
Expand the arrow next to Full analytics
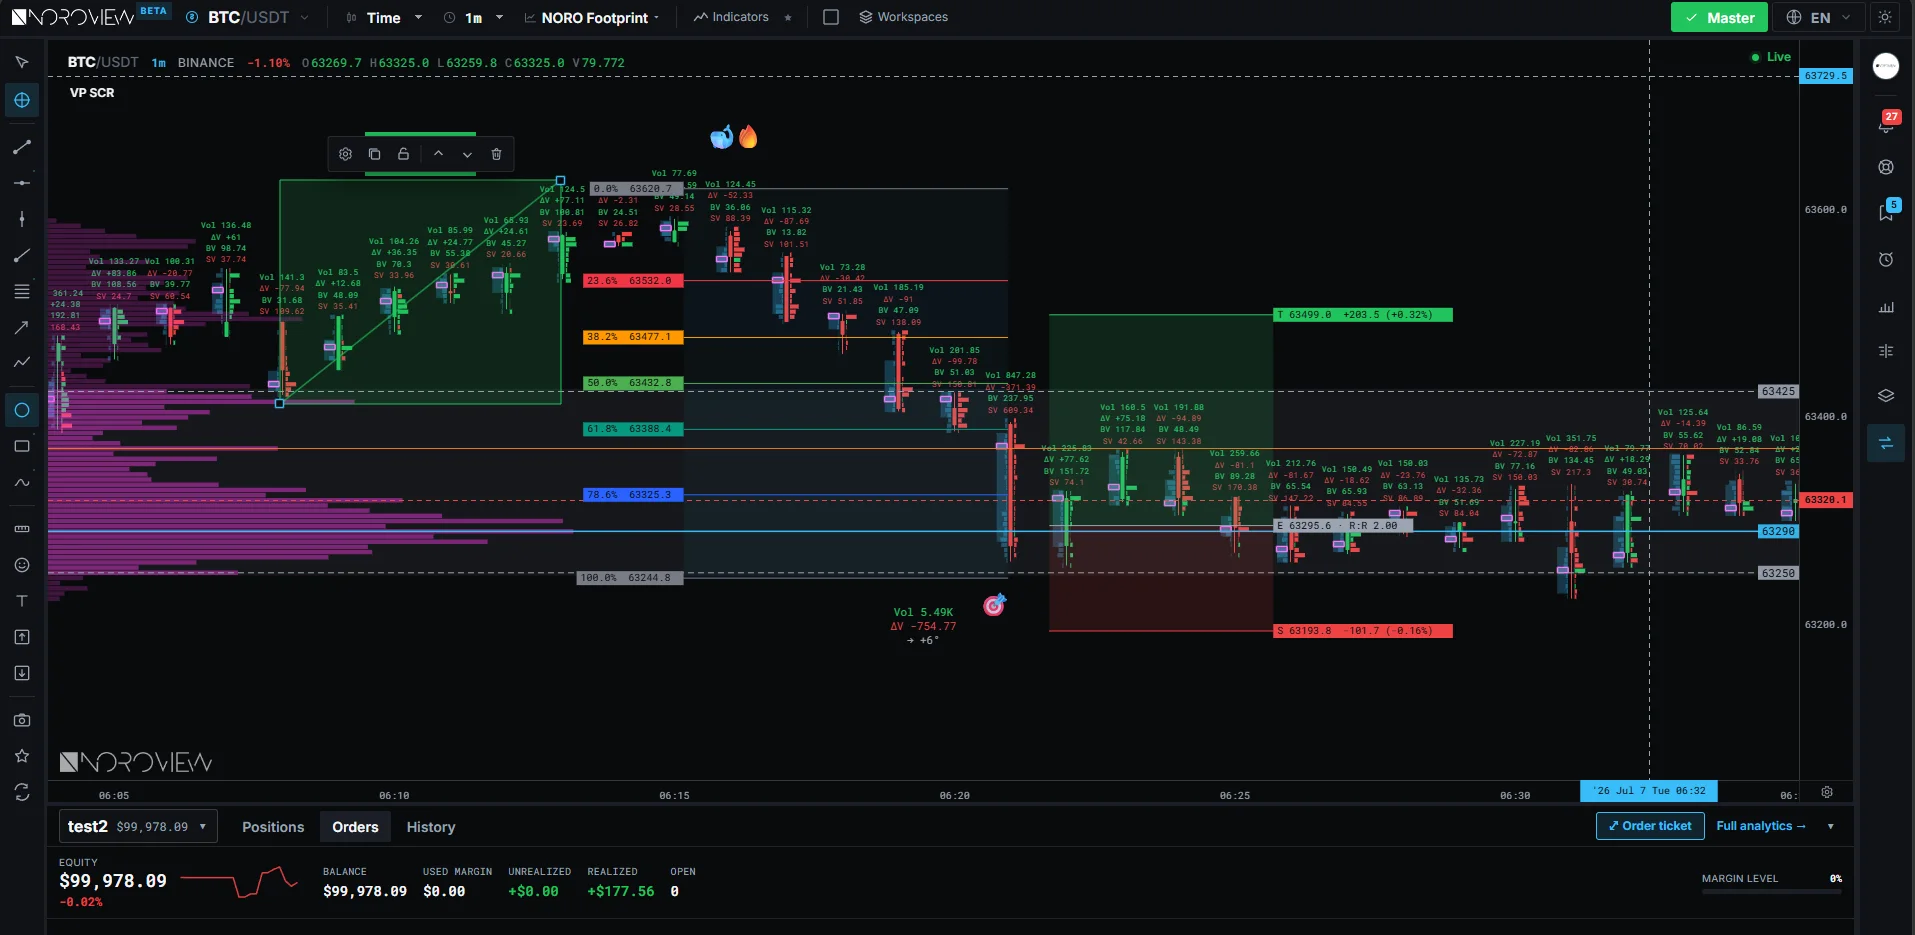coord(1831,826)
